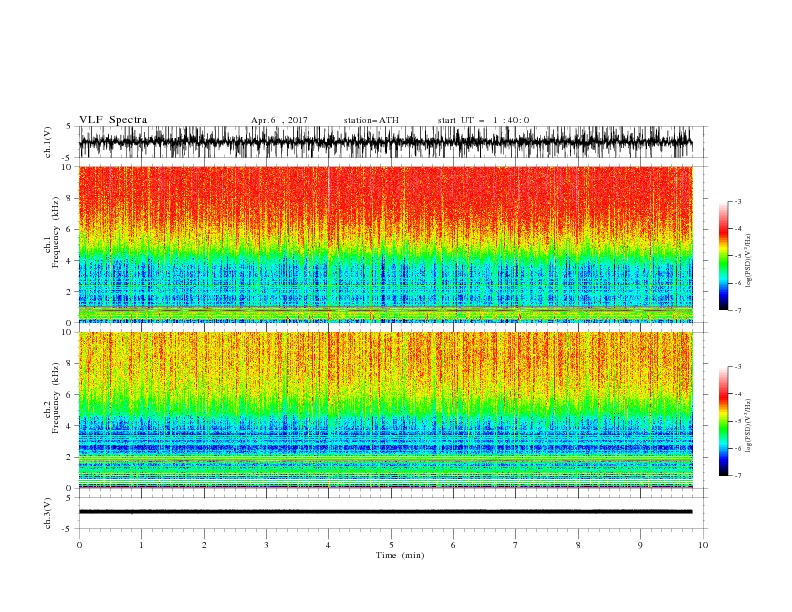Click the "2" kHz tick of ch.2 spectrogram
This screenshot has height=612, width=792.
click(70, 457)
